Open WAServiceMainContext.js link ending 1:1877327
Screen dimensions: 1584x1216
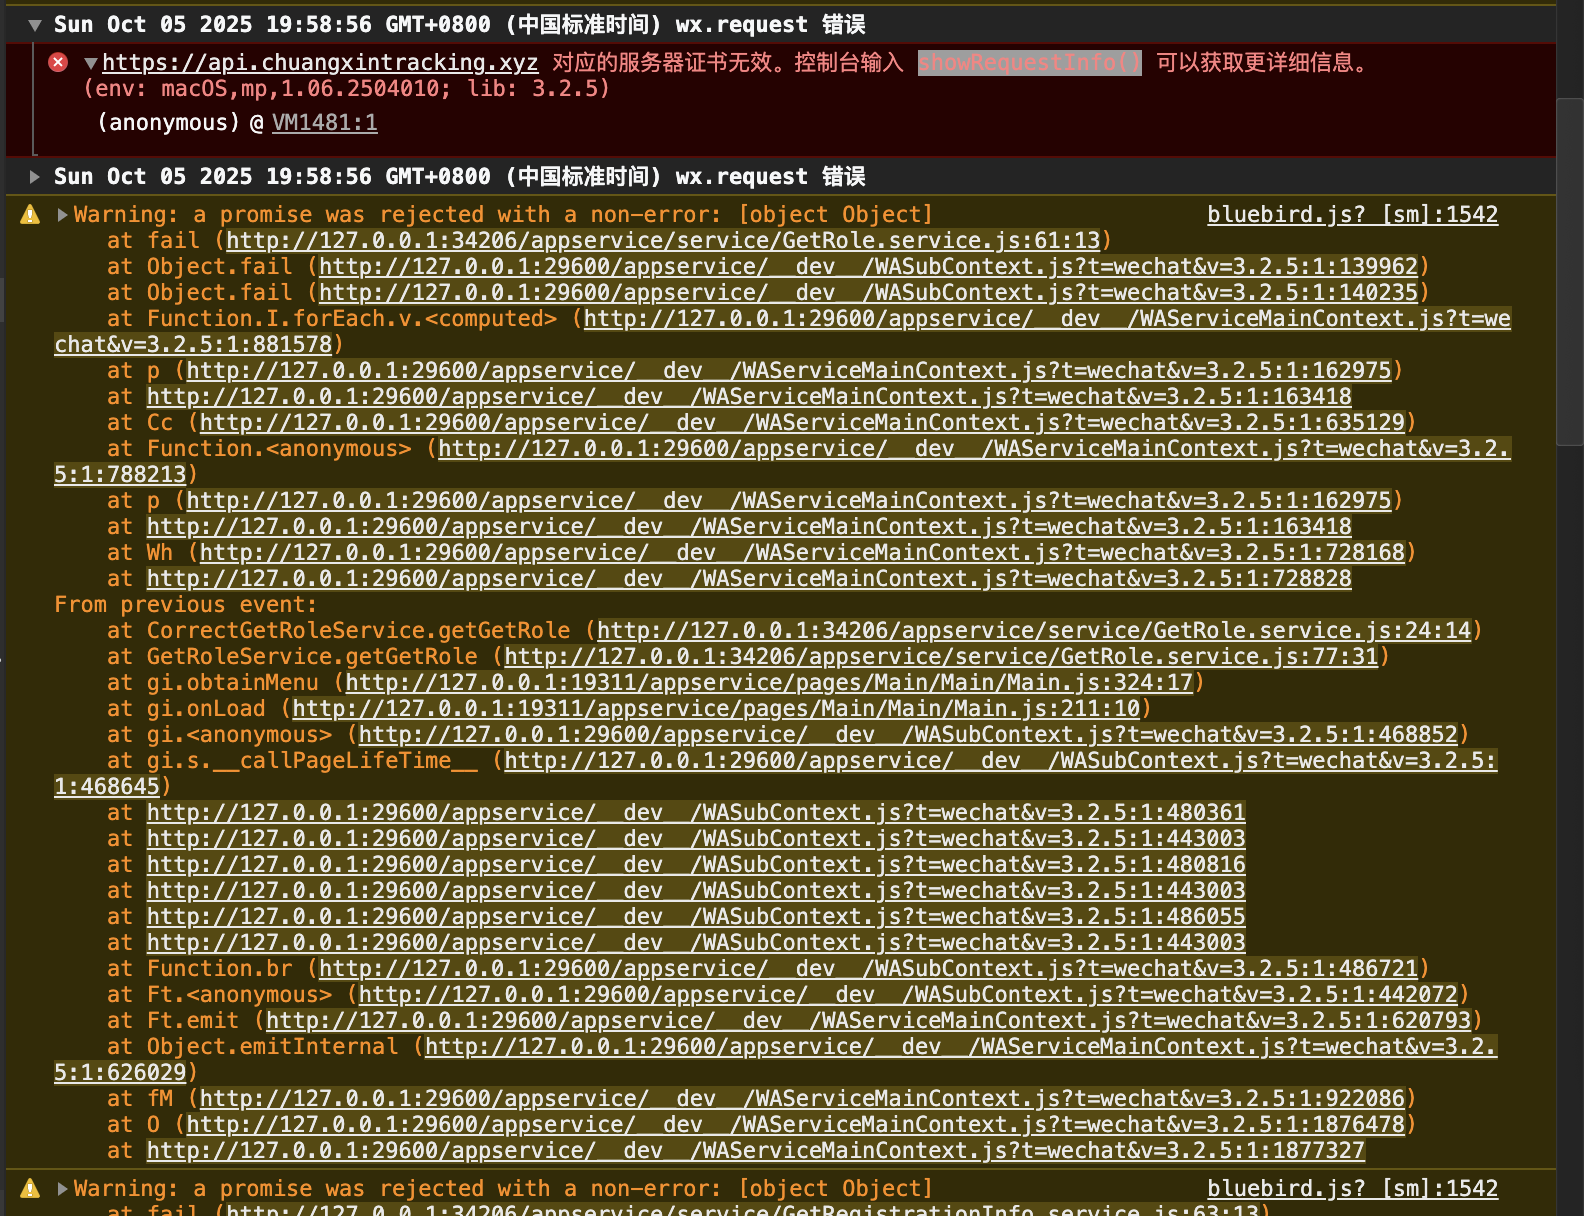[756, 1151]
